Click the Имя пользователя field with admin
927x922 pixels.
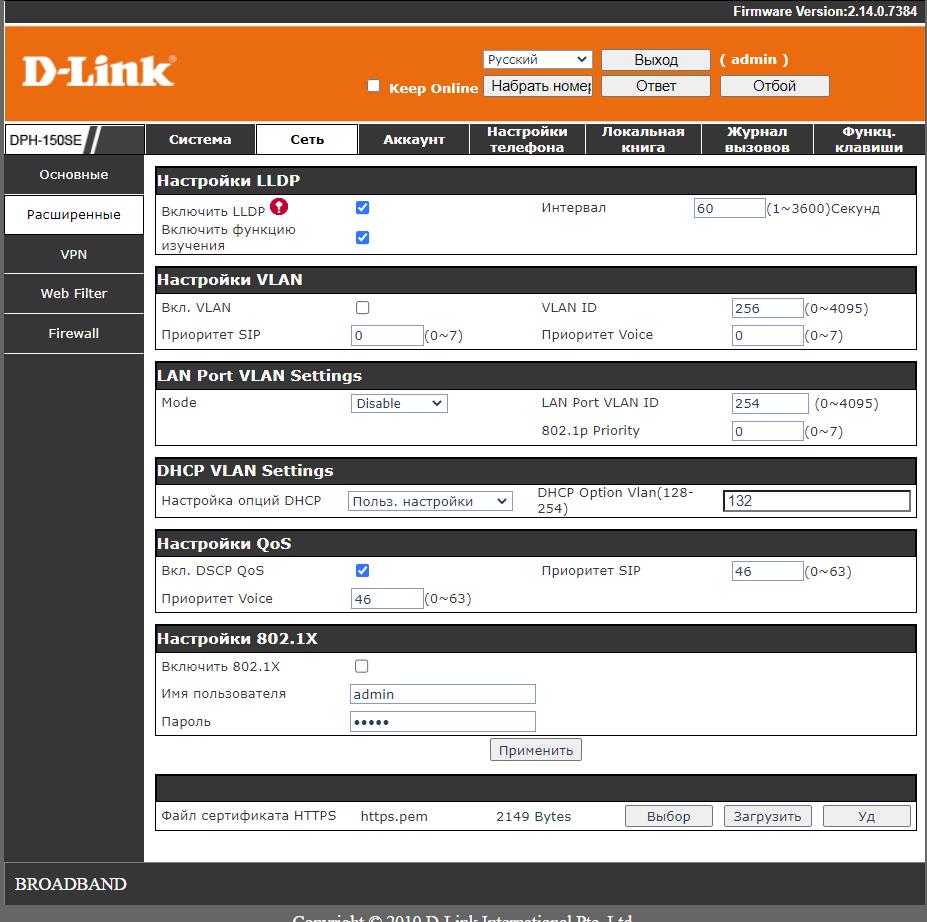(443, 694)
